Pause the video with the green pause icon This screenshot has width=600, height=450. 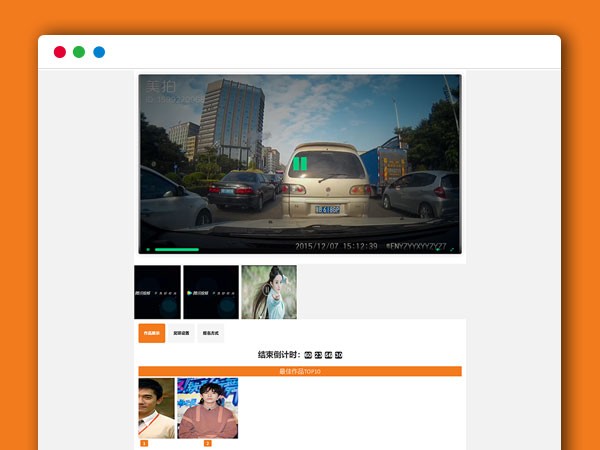point(299,163)
